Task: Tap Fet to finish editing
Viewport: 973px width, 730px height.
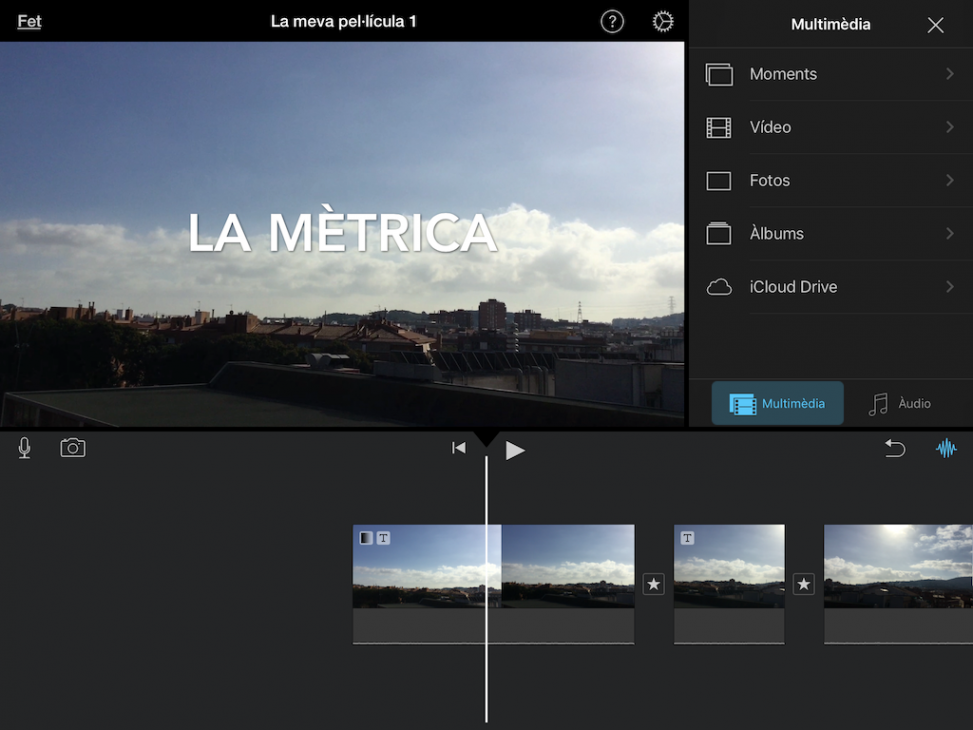Action: (x=30, y=22)
